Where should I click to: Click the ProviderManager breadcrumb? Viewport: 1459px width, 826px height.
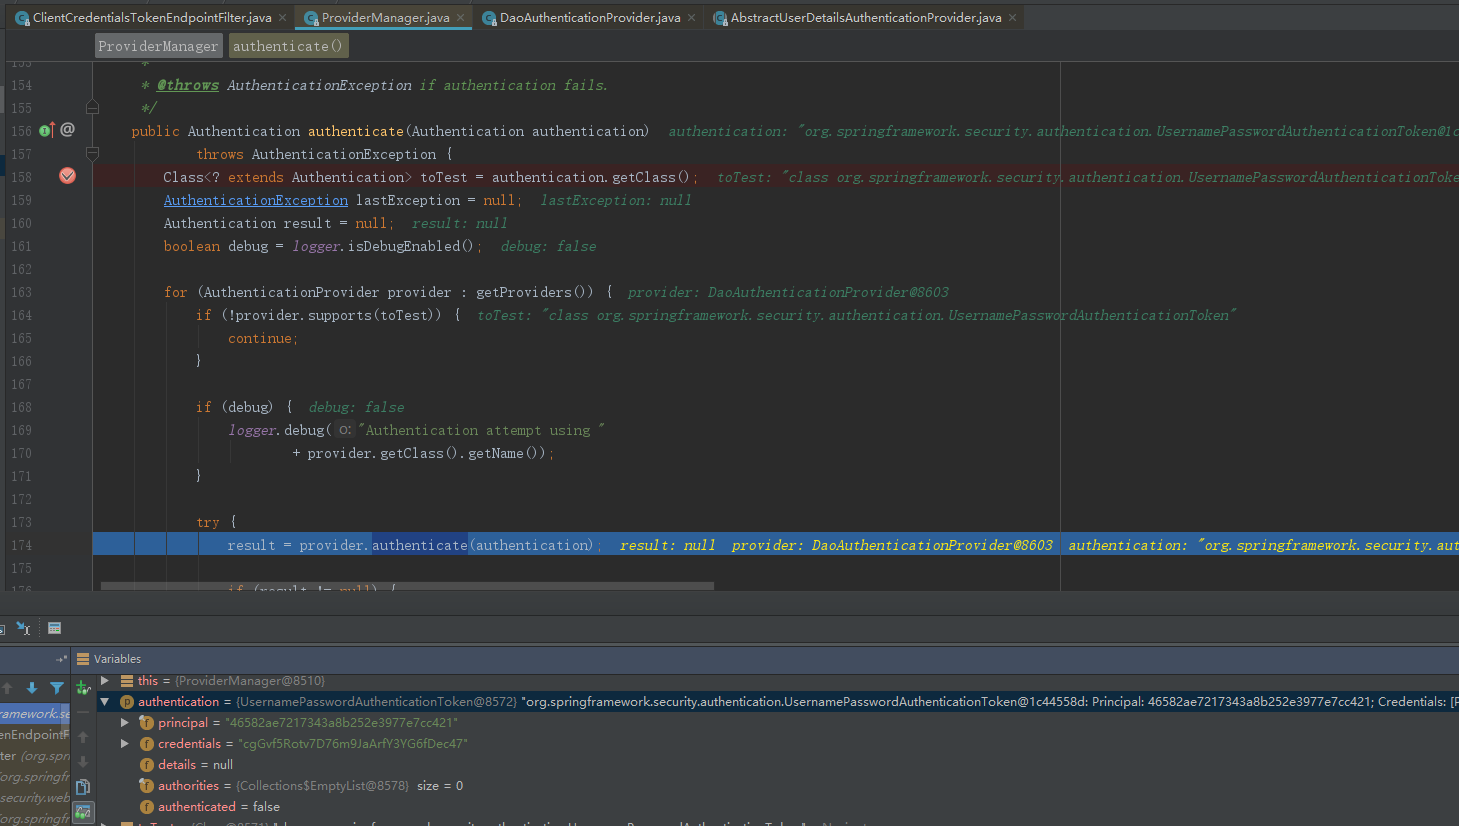[158, 46]
